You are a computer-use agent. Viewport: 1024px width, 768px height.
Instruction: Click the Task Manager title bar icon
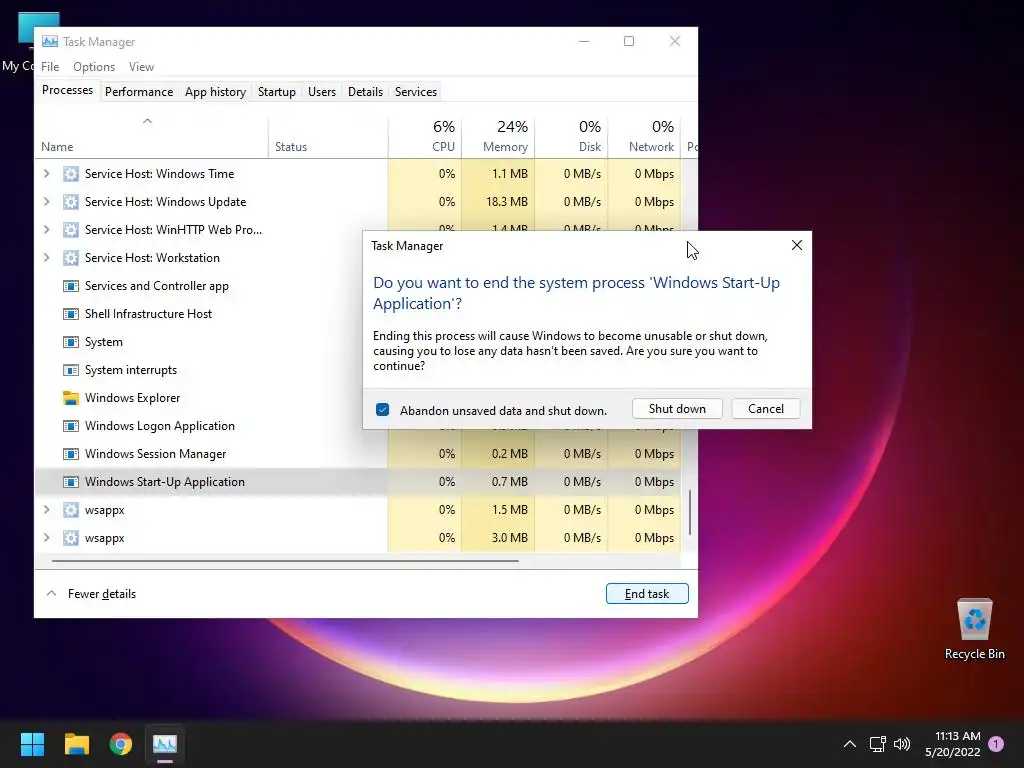point(50,41)
